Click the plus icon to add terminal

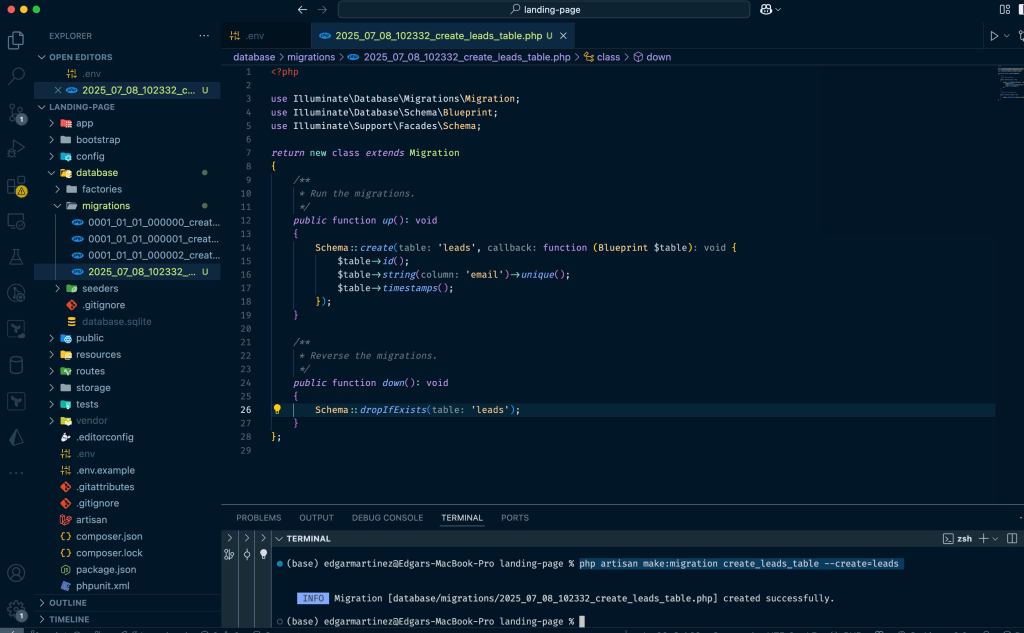(983, 538)
